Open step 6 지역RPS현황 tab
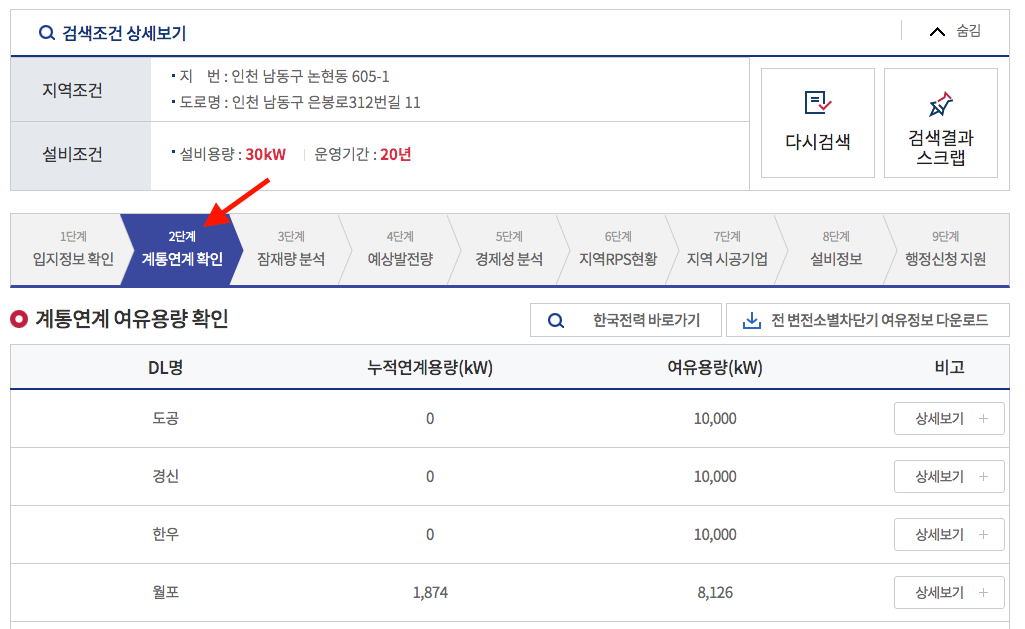This screenshot has height=629, width=1025. (x=618, y=249)
